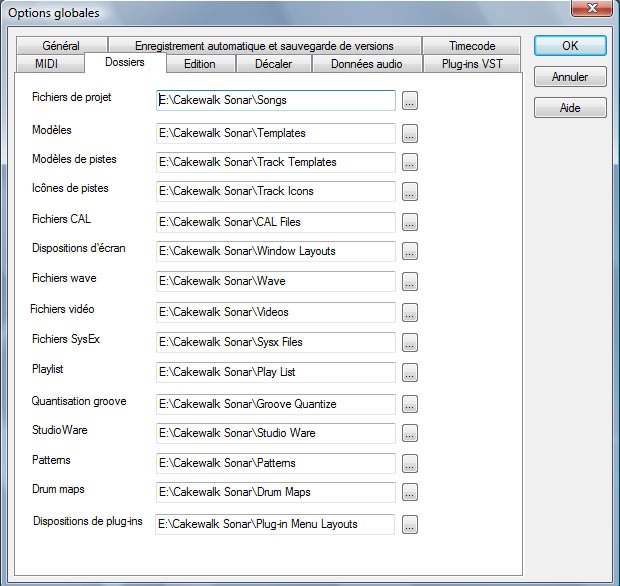Browse folder for Fichiers vidéo

click(410, 312)
